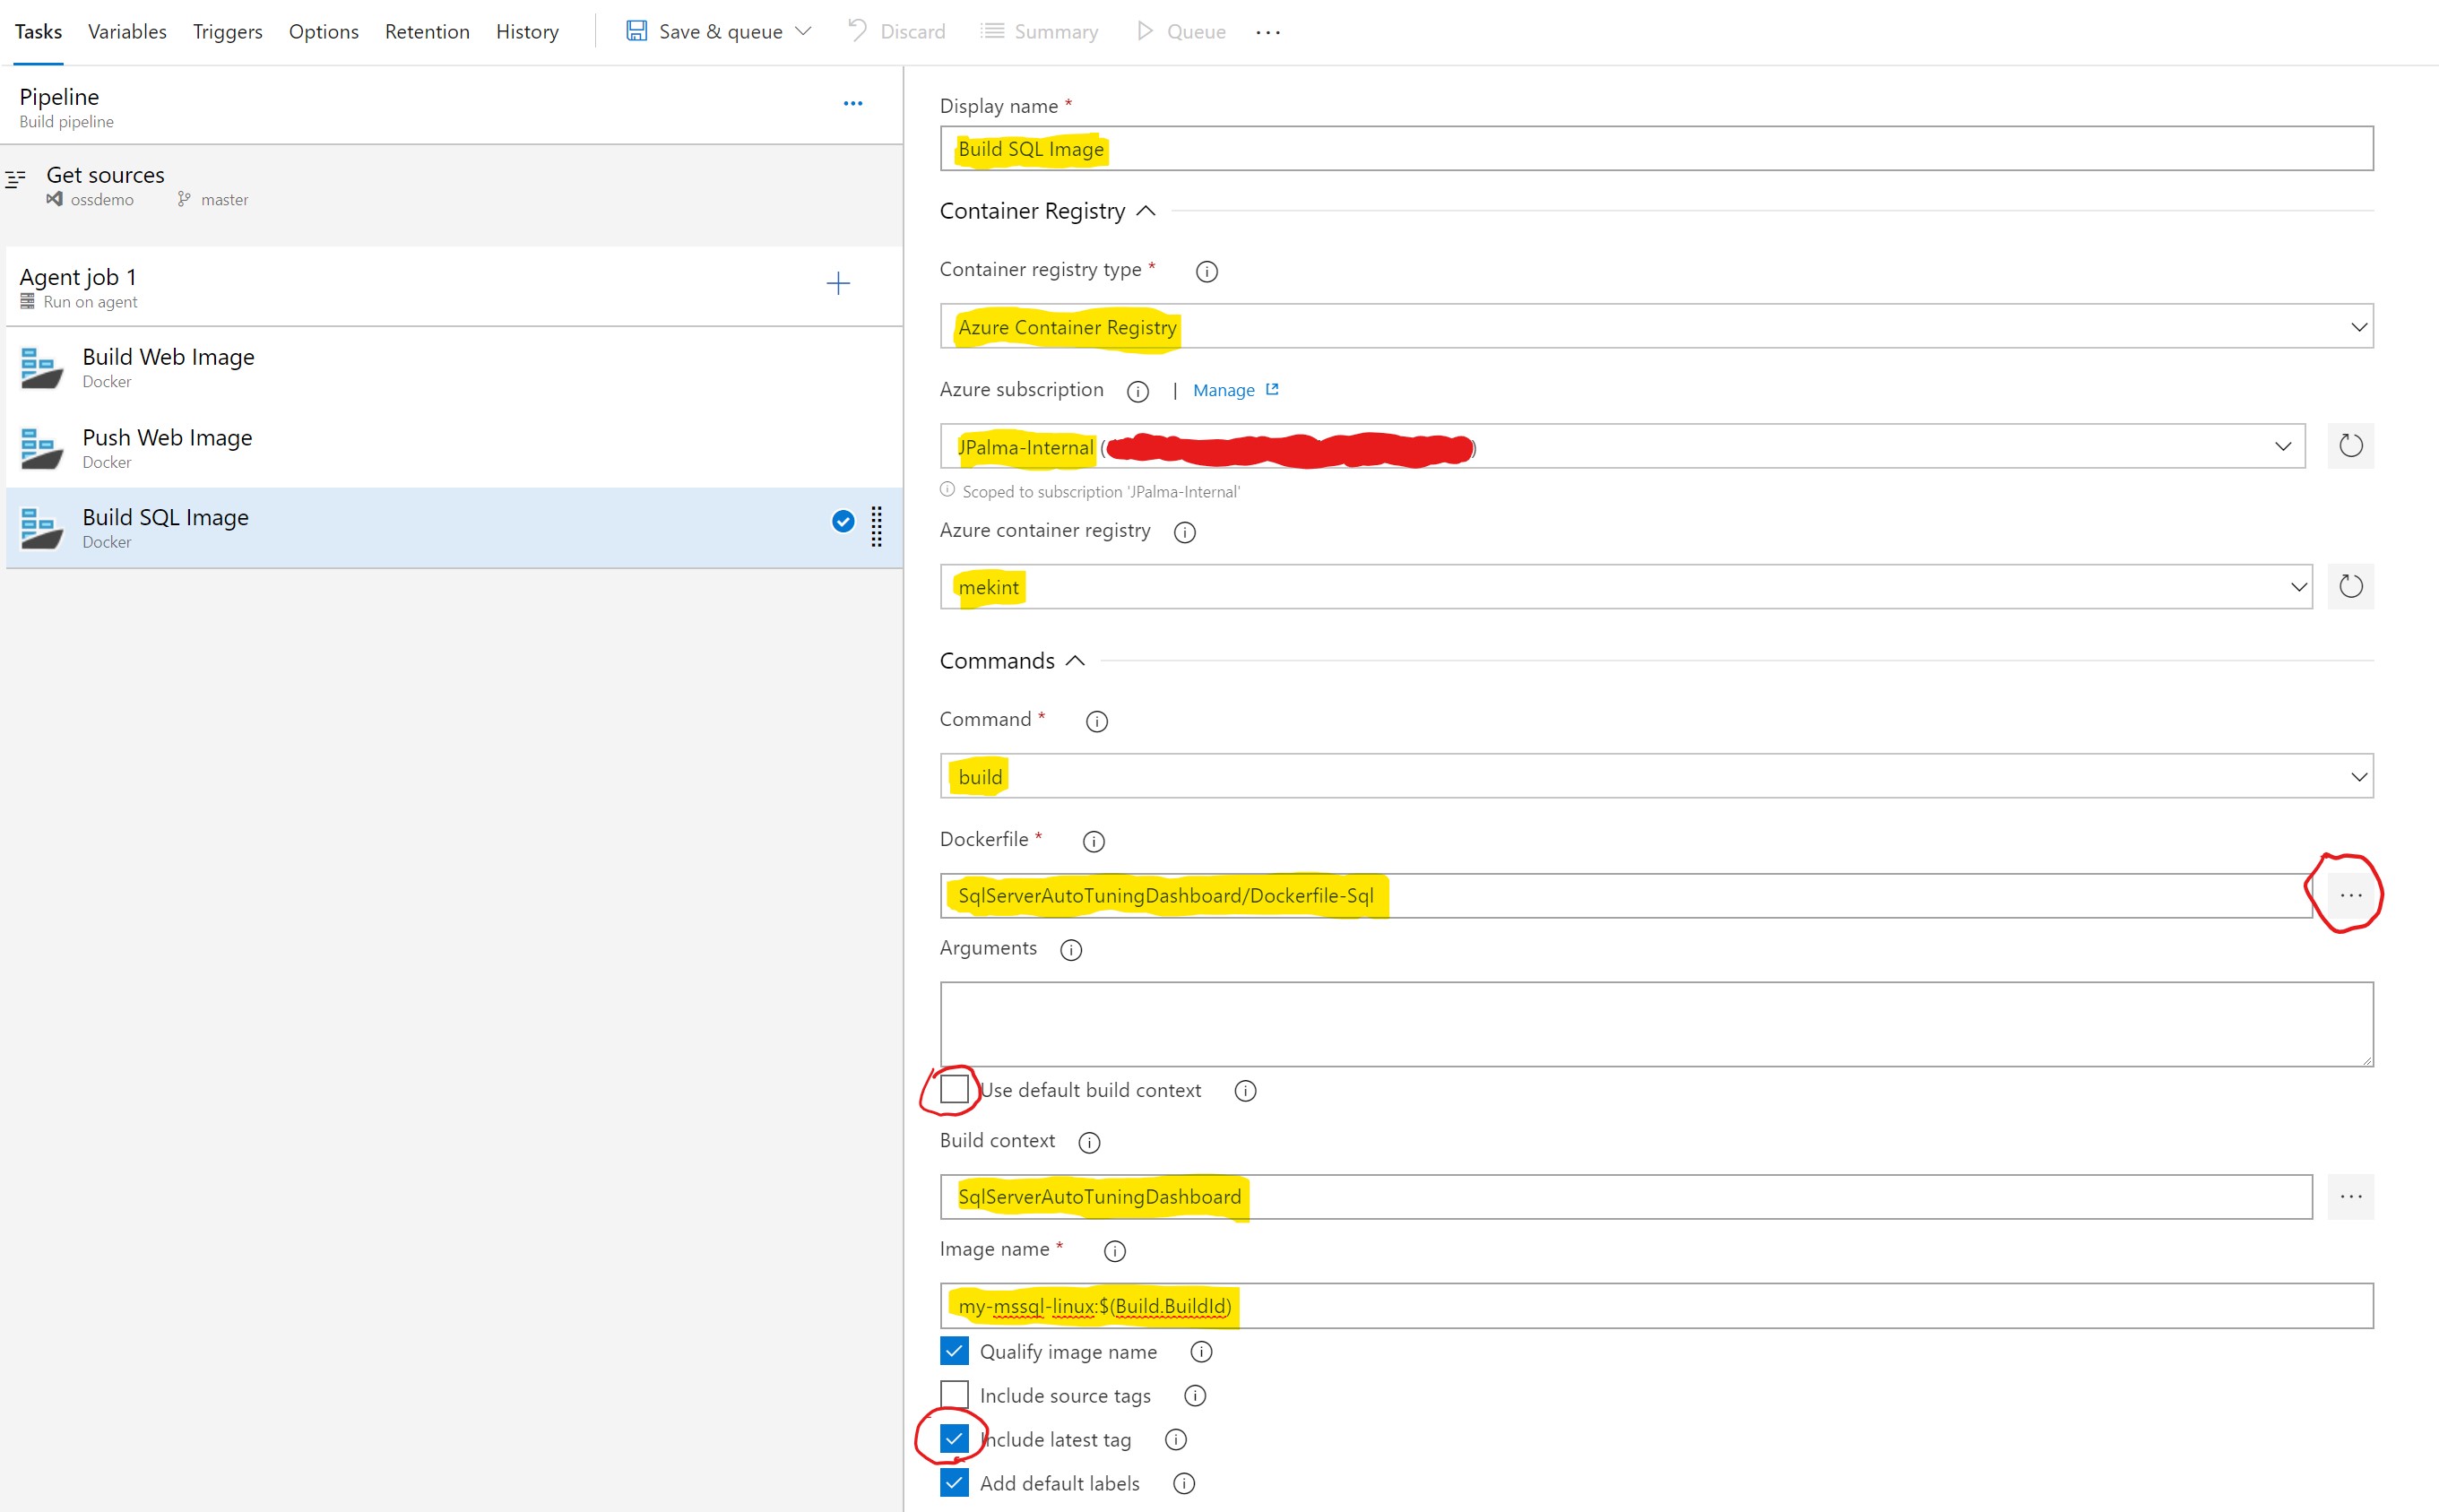Screen dimensions: 2439x1512
Task: Click info icon next to Container registry type
Action: click(1206, 271)
